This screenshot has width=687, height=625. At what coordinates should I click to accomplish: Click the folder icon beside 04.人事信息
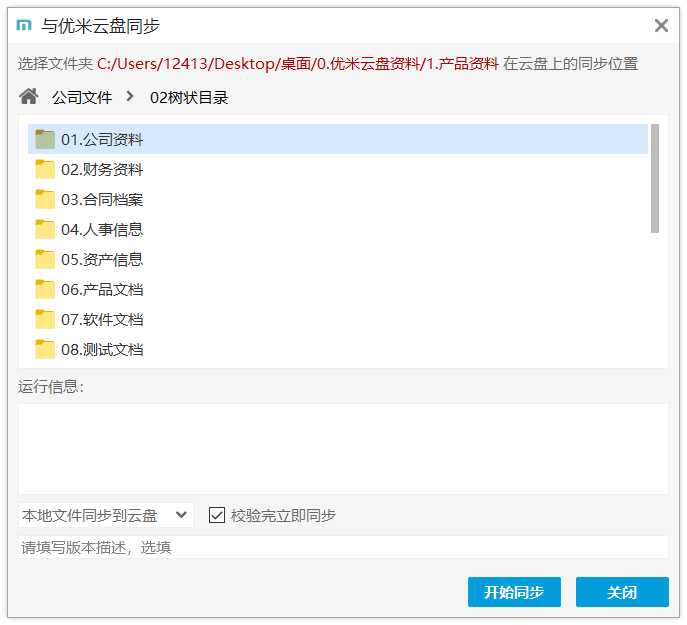coord(45,229)
